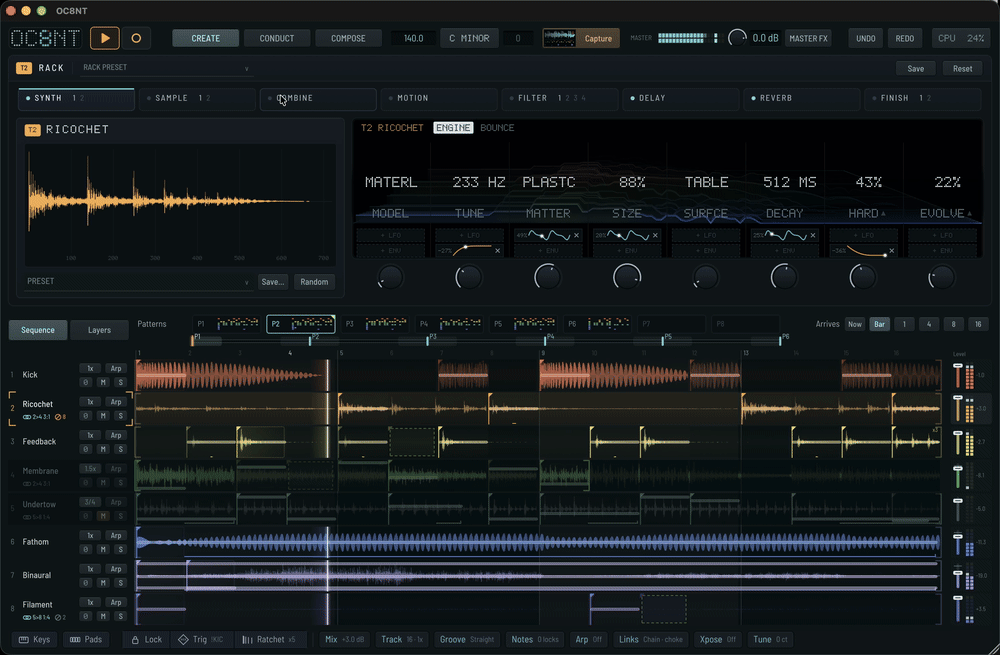
Task: Click the preset Save... button
Action: pos(273,281)
